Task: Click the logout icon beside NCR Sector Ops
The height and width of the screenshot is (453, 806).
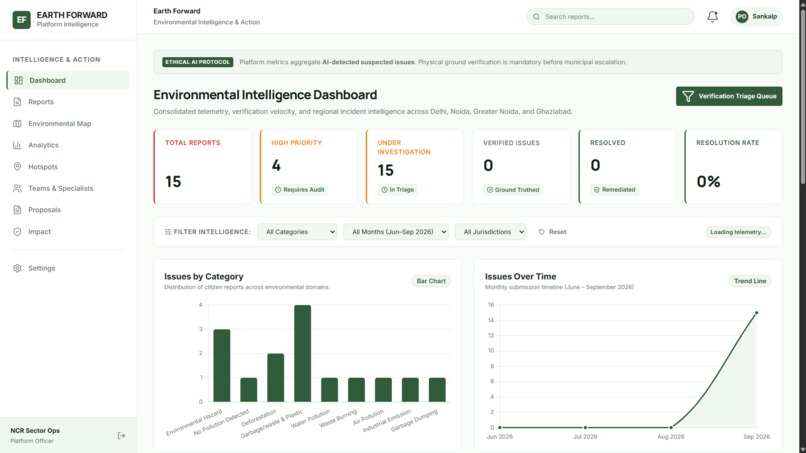Action: click(x=121, y=436)
